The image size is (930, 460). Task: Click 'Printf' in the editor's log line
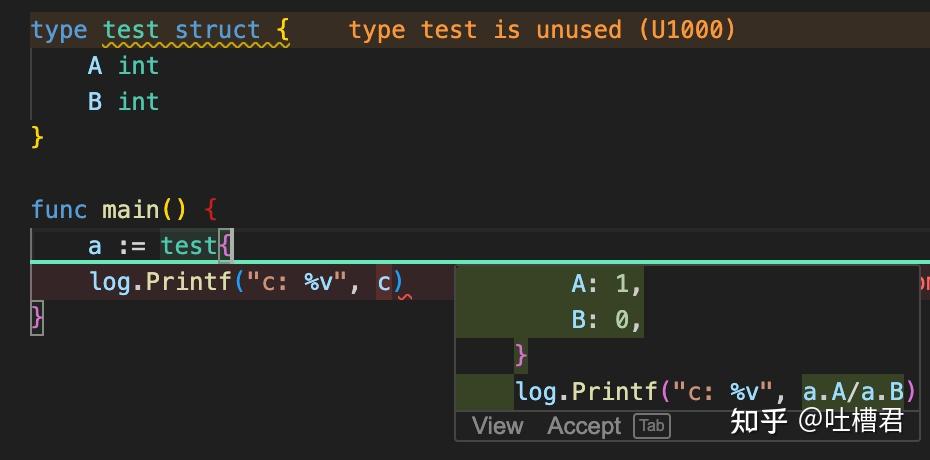pyautogui.click(x=189, y=282)
